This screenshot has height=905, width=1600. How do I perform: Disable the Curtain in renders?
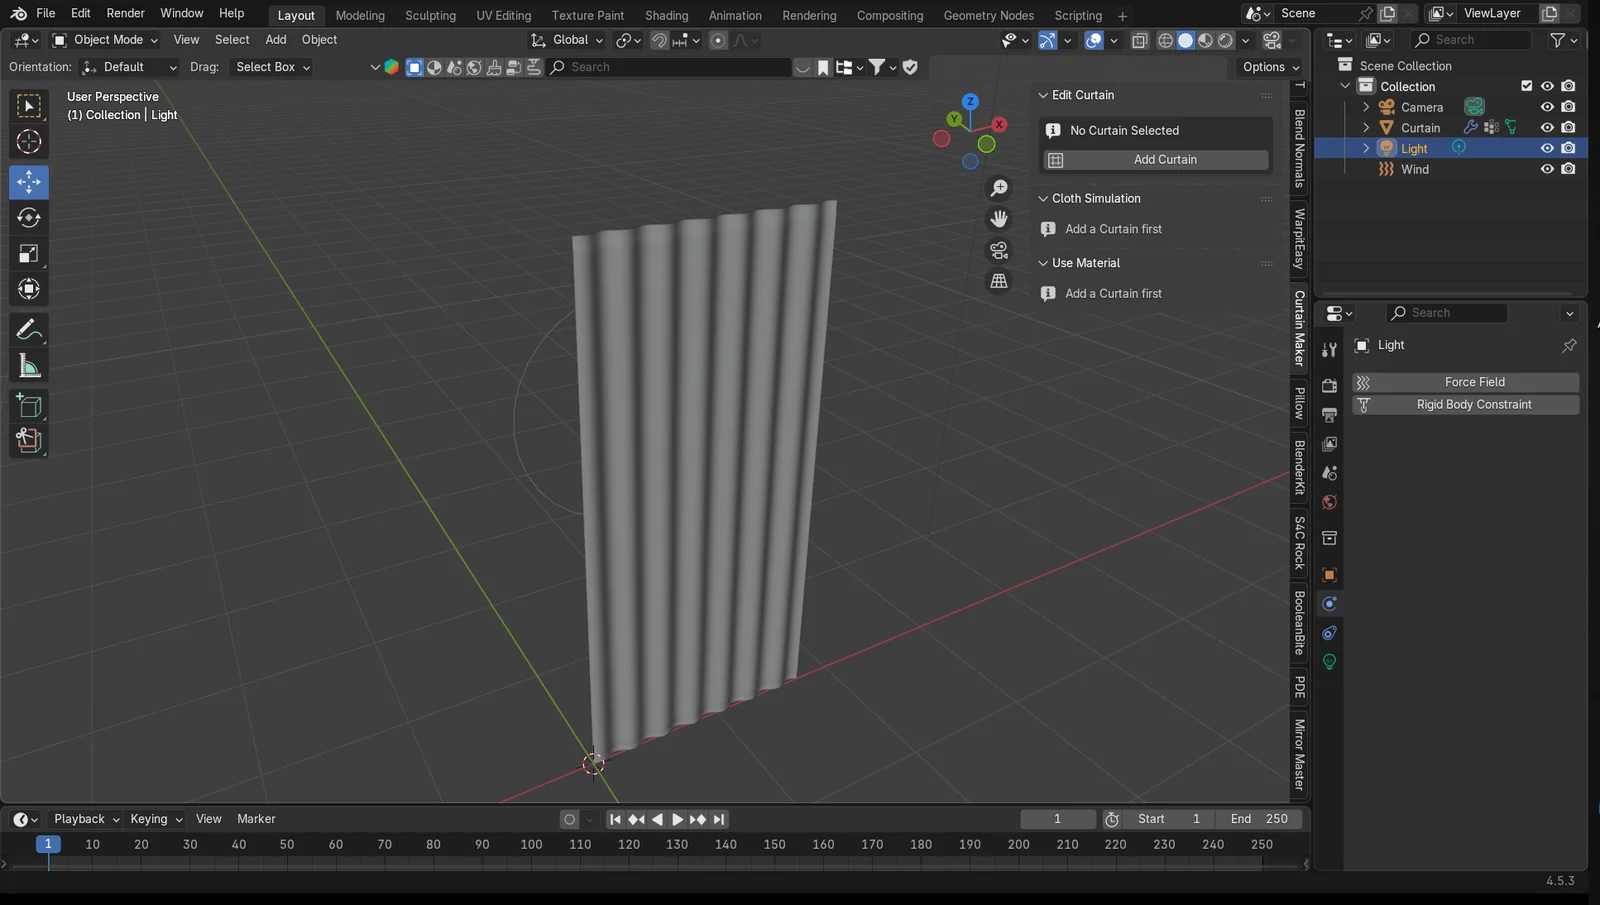[x=1568, y=127]
